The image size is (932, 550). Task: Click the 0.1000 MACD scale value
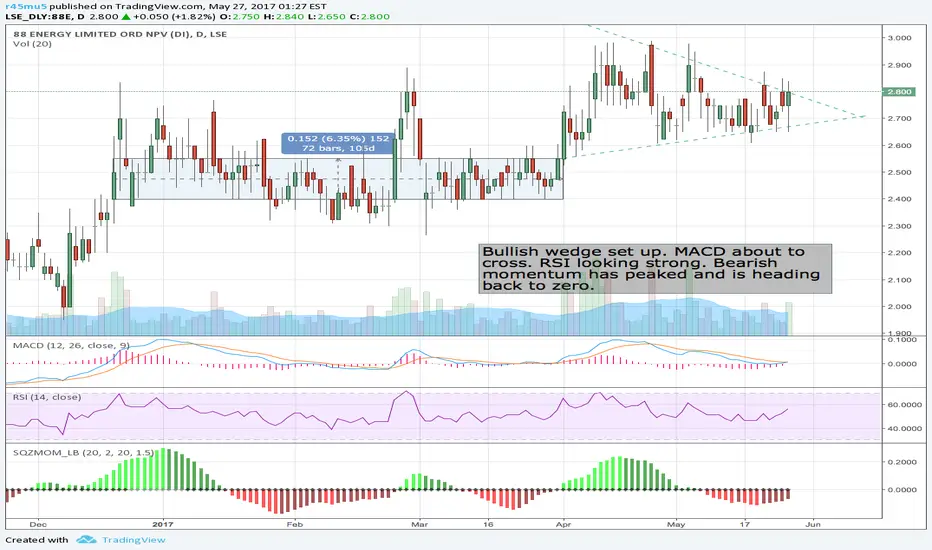pos(902,340)
